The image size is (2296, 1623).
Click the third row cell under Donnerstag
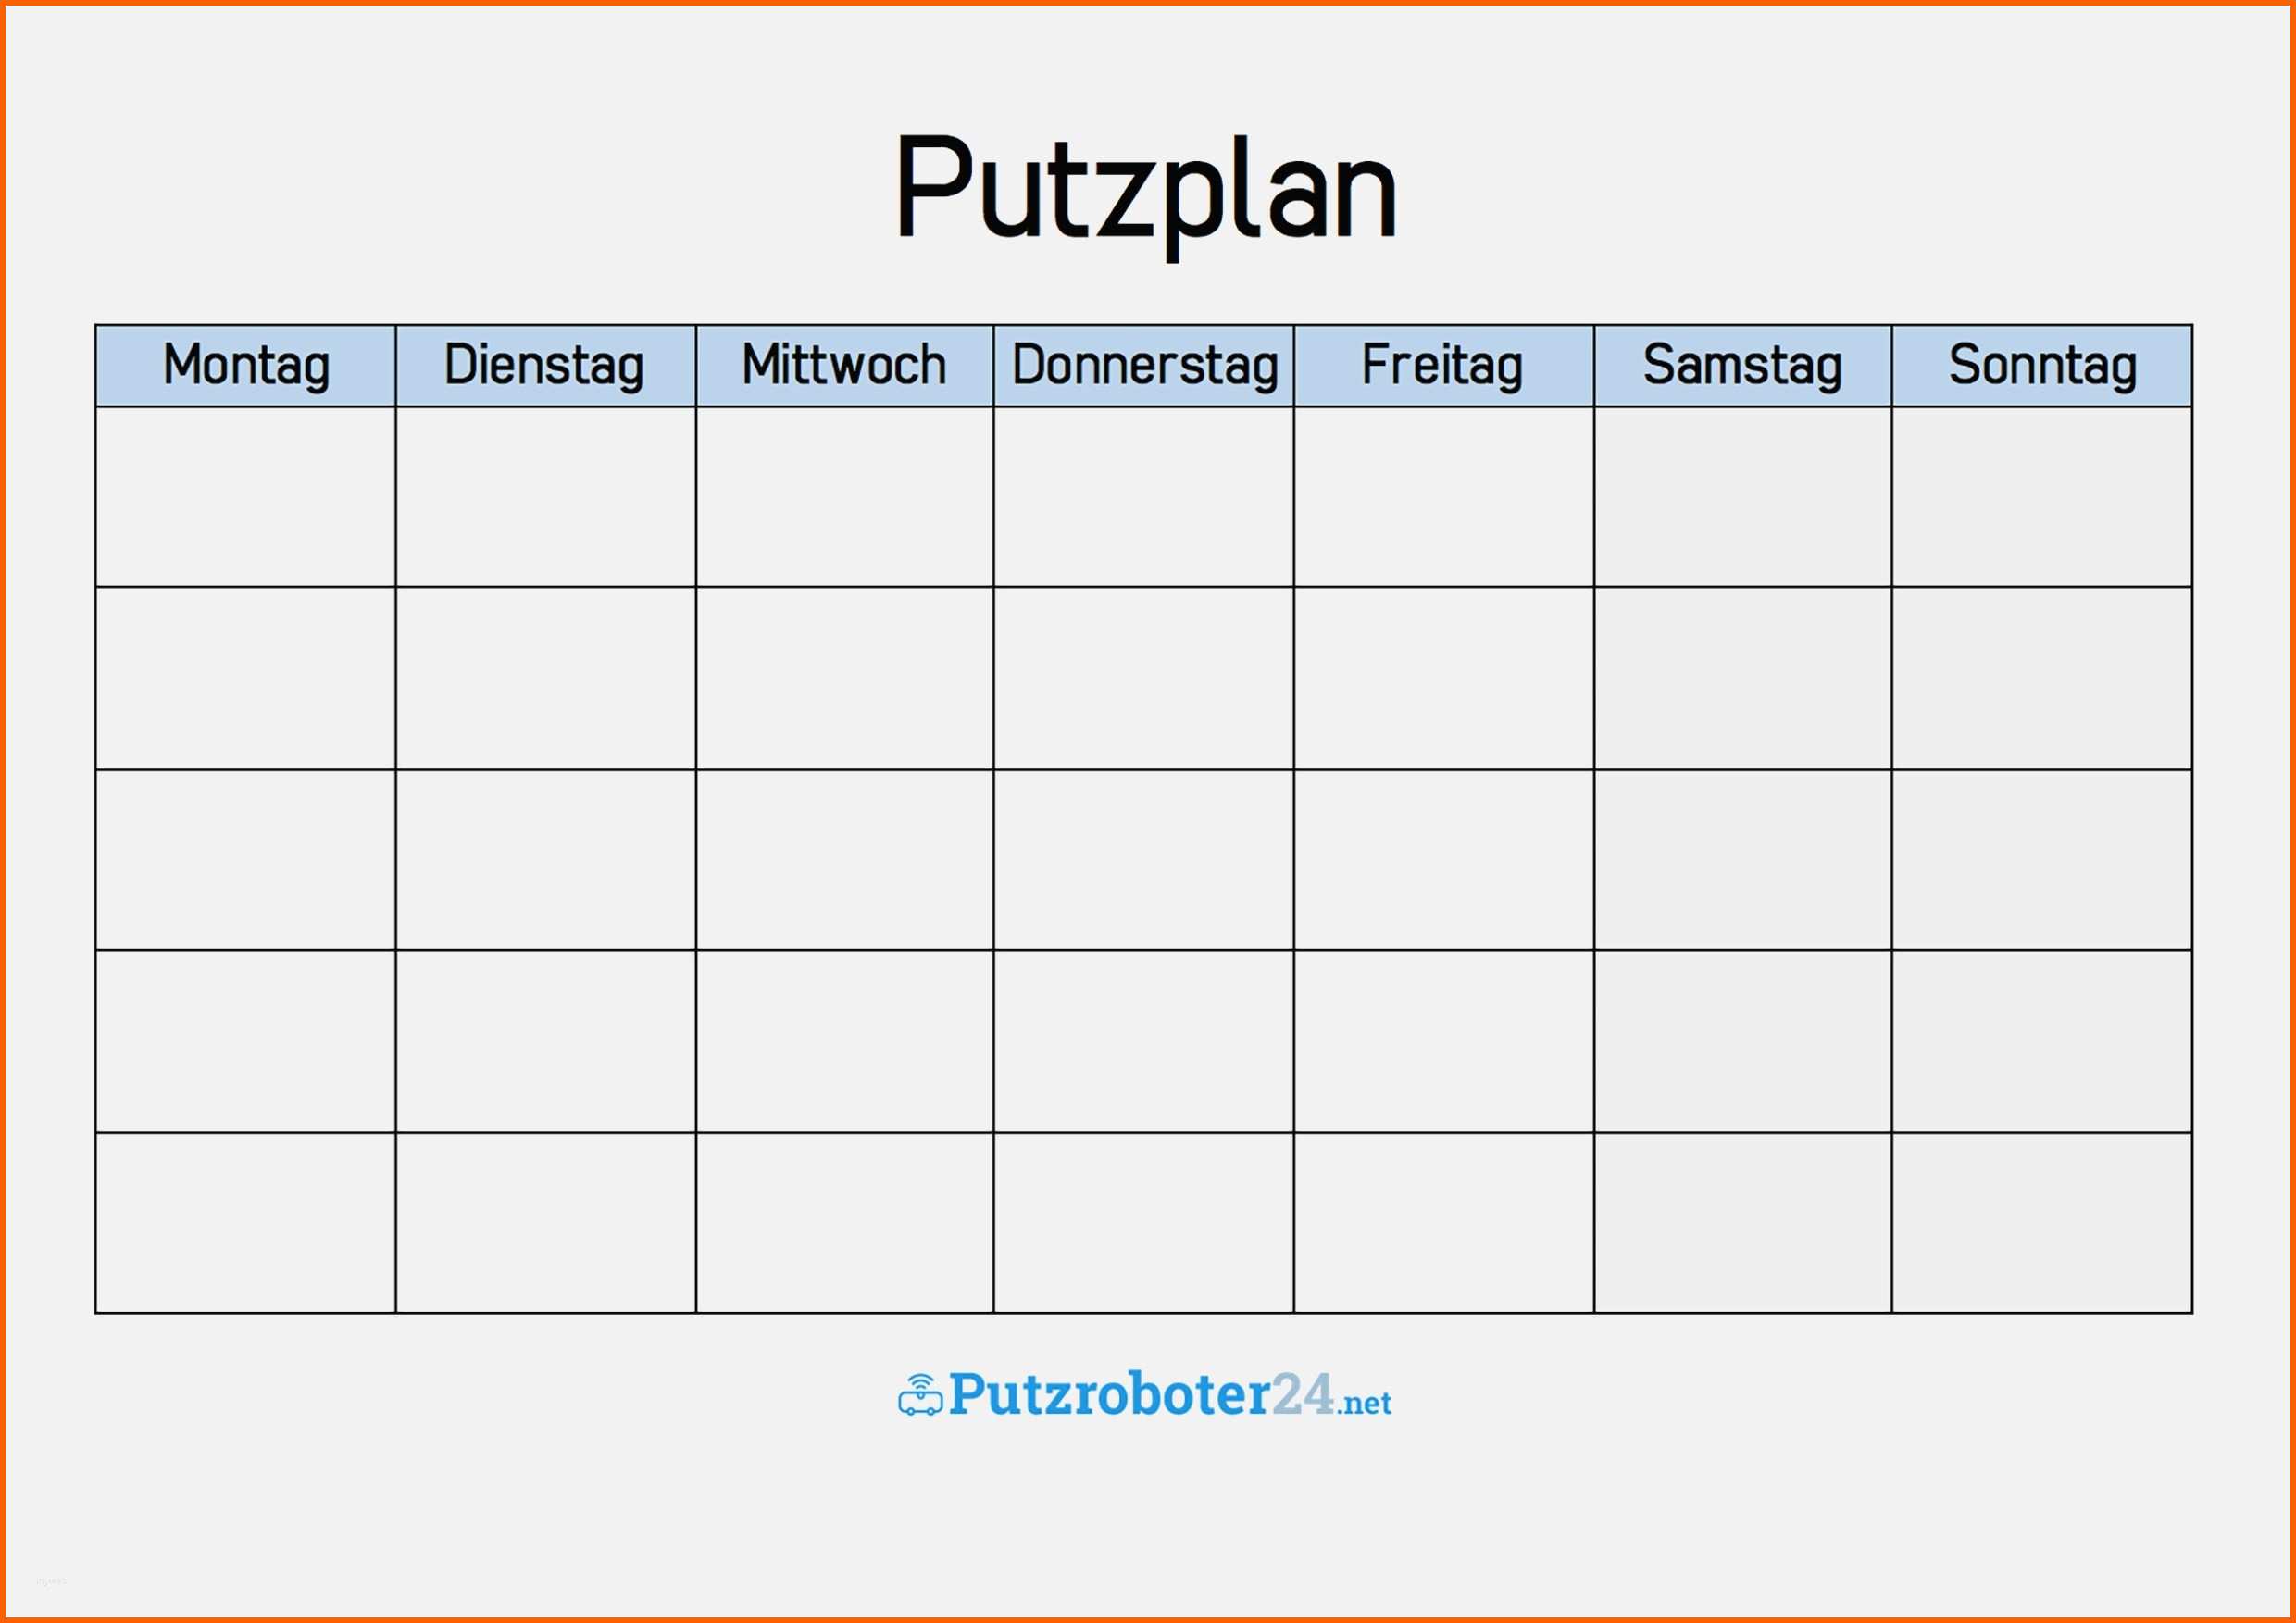[1144, 860]
